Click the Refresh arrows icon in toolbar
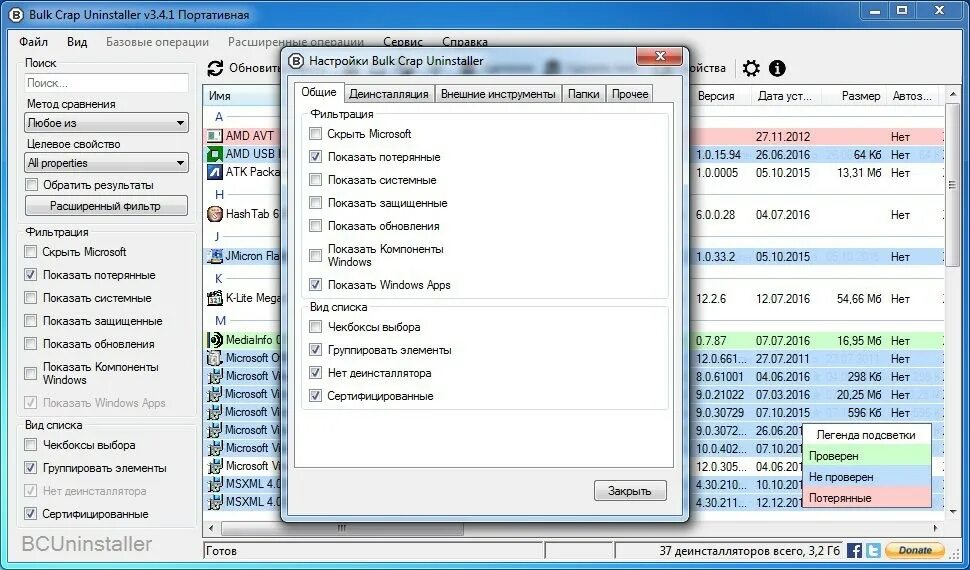Screen dimensions: 970x570 (215, 68)
